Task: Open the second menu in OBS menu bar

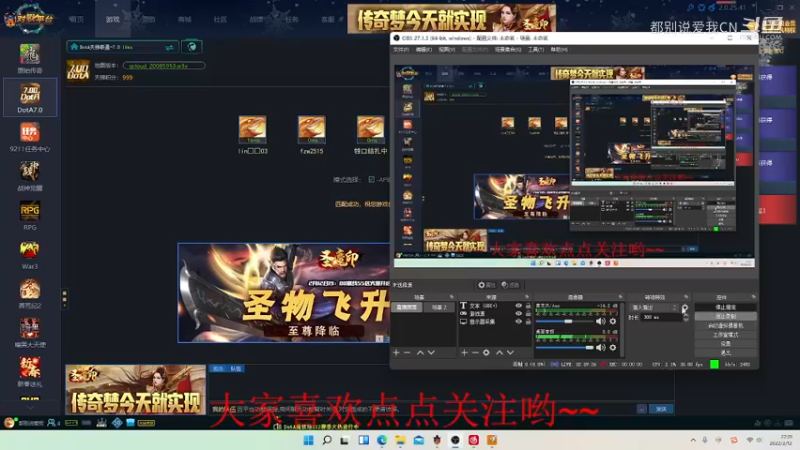Action: (x=423, y=49)
